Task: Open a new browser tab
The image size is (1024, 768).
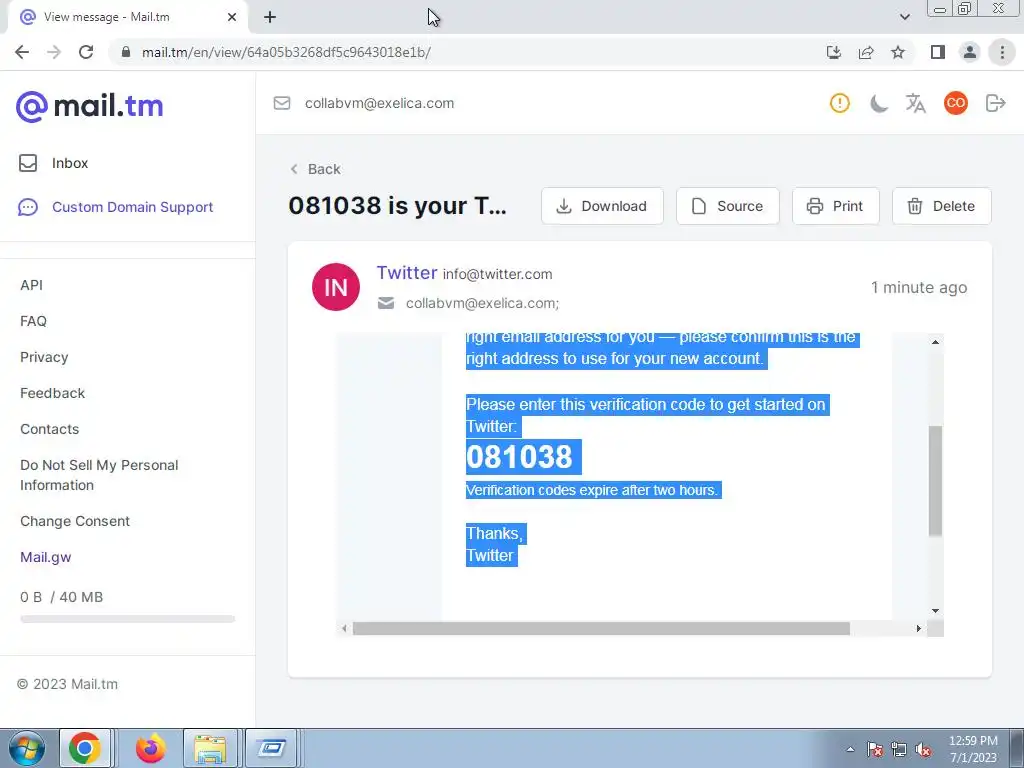Action: click(x=270, y=17)
